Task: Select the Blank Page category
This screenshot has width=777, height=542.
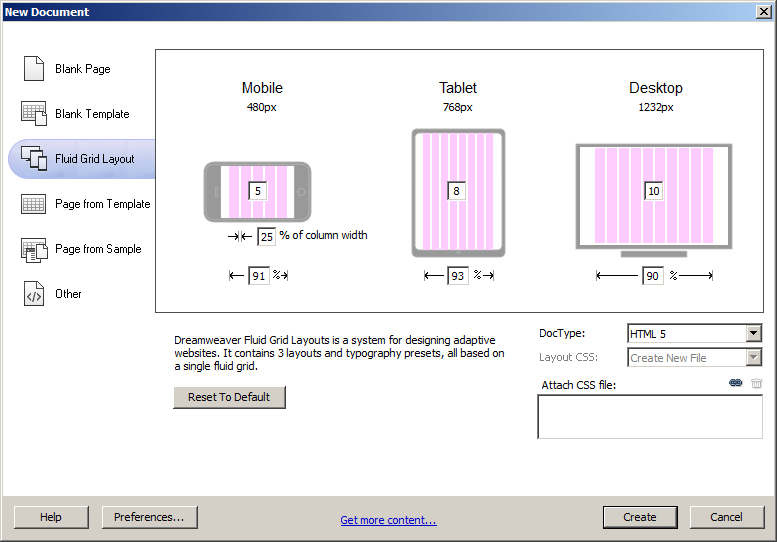Action: [83, 69]
